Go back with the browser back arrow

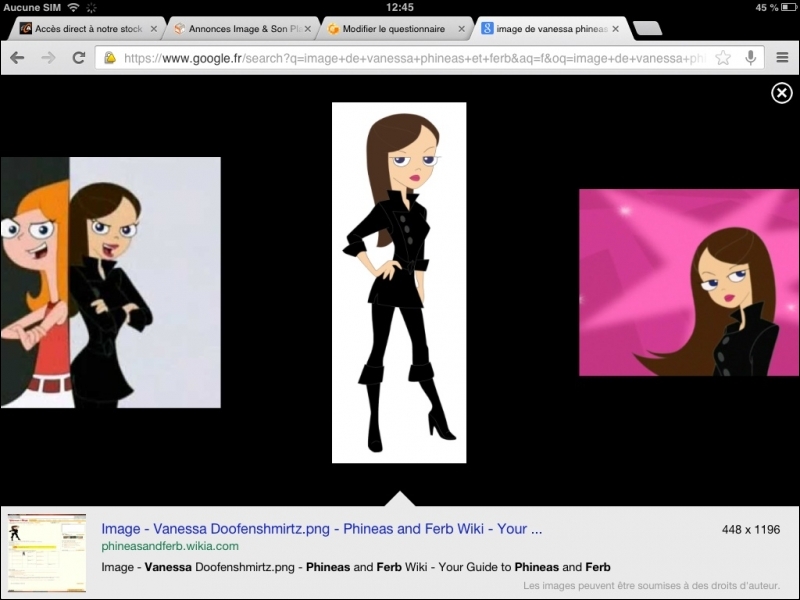17,58
